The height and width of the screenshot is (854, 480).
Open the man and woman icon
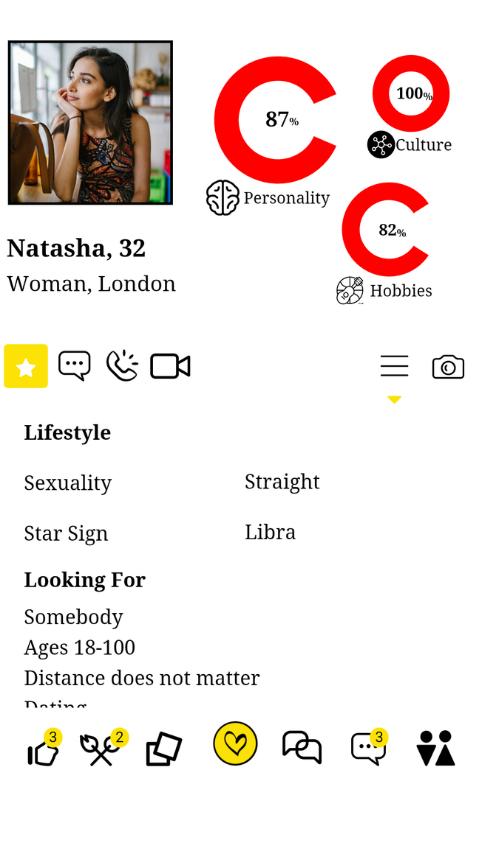tap(436, 748)
